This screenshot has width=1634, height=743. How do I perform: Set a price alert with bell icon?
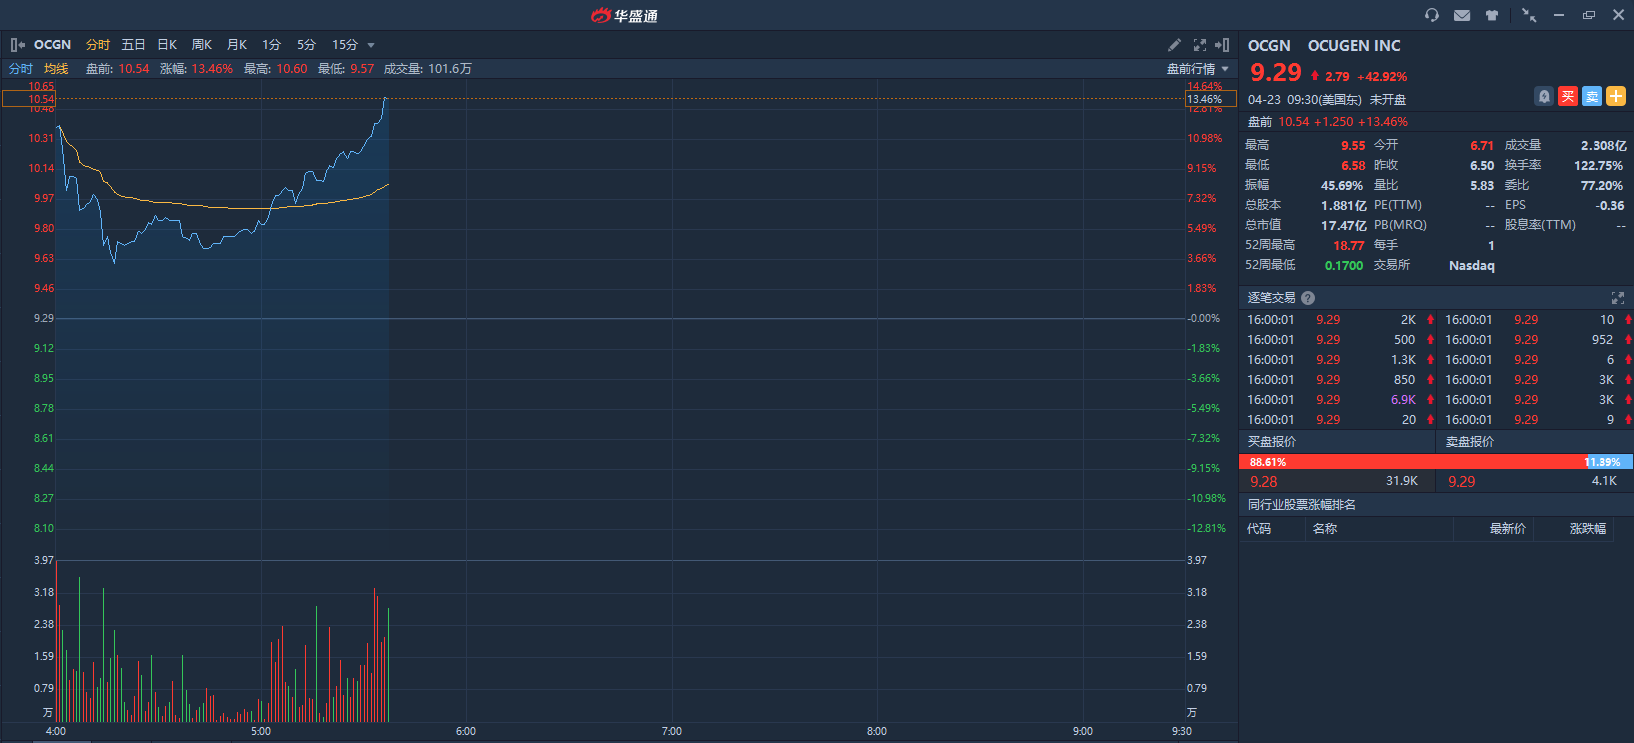tap(1544, 96)
